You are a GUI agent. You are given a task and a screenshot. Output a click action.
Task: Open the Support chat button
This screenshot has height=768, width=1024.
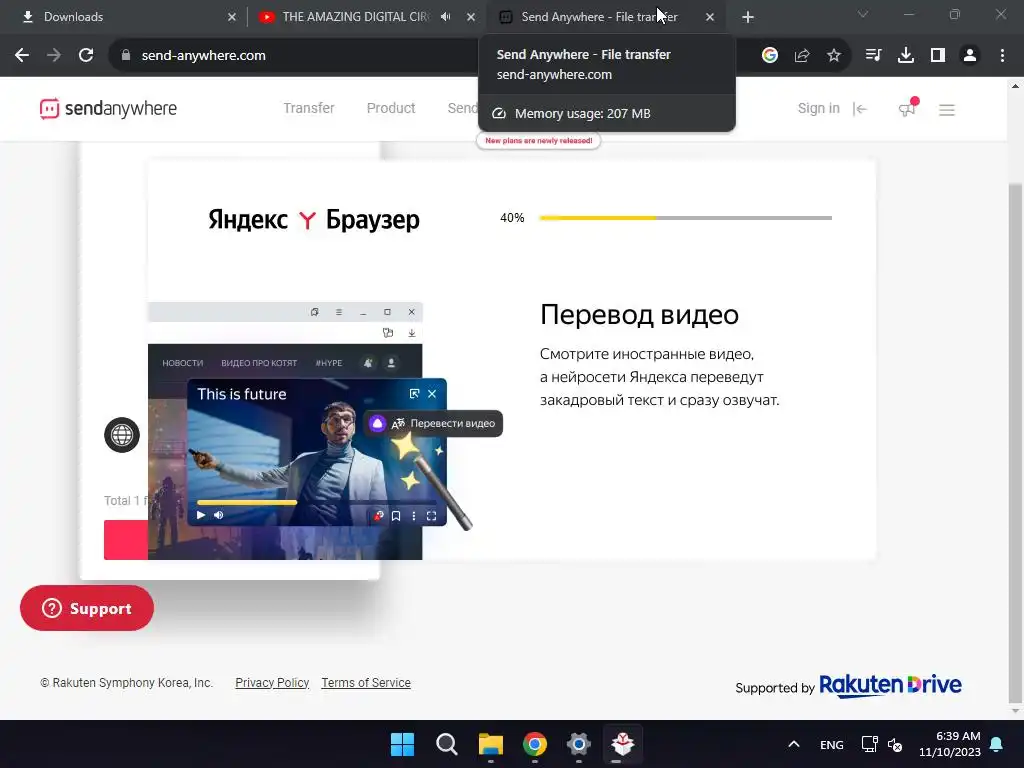(87, 608)
